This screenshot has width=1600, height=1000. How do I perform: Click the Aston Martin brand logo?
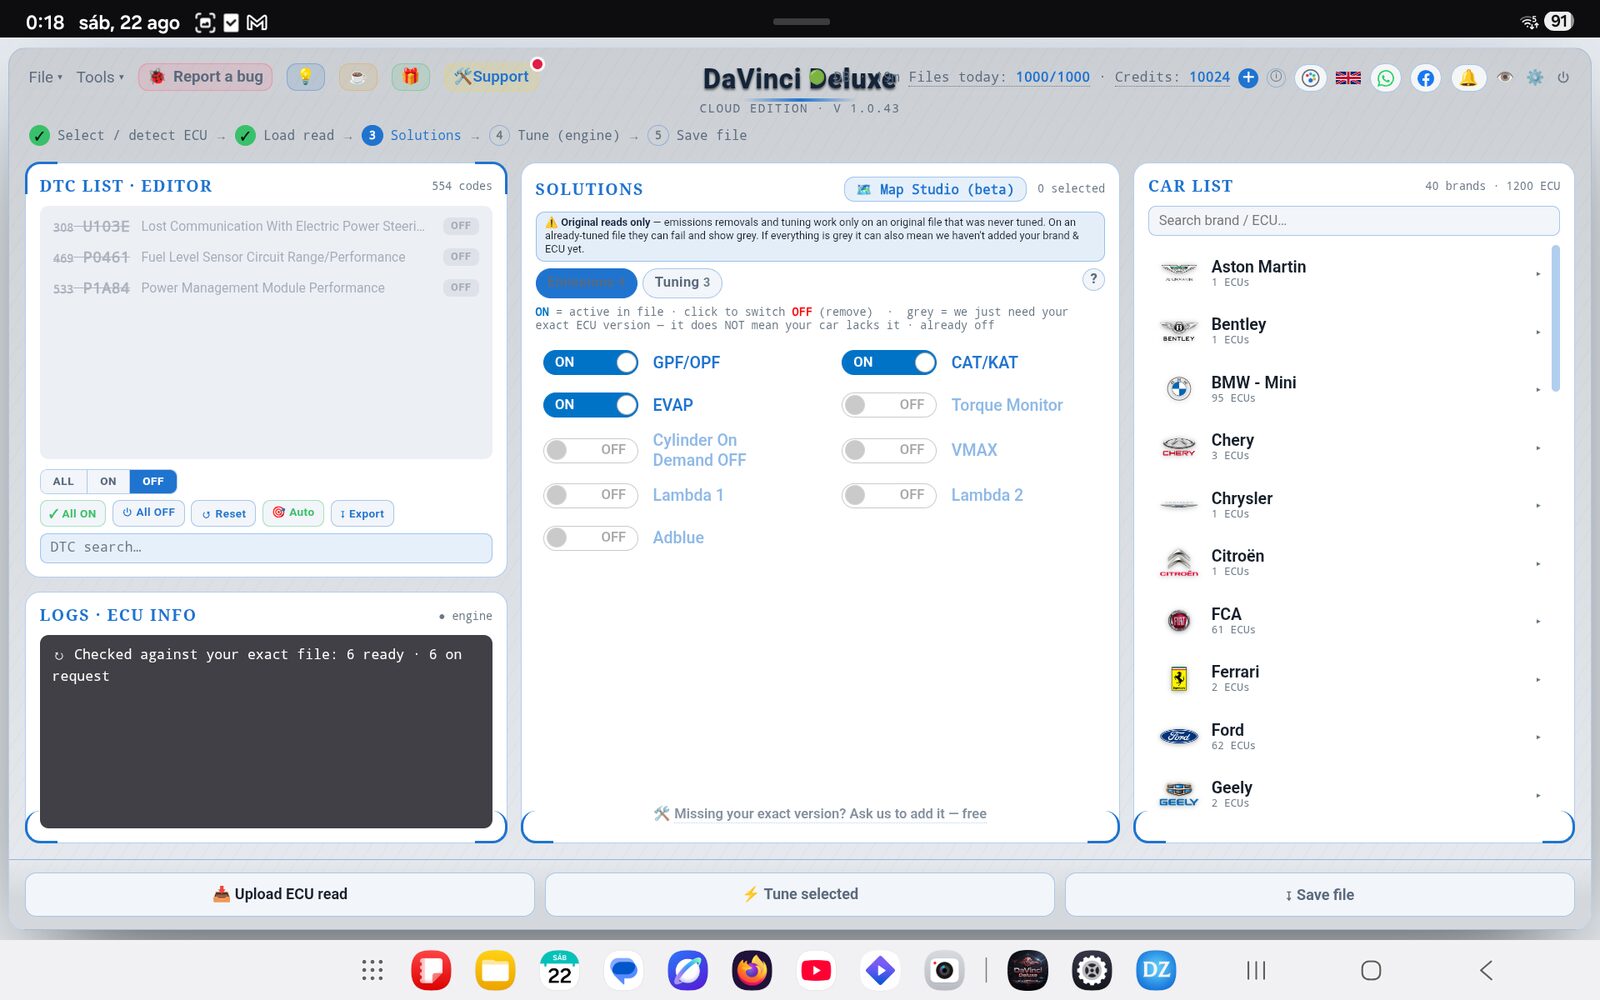click(1179, 272)
